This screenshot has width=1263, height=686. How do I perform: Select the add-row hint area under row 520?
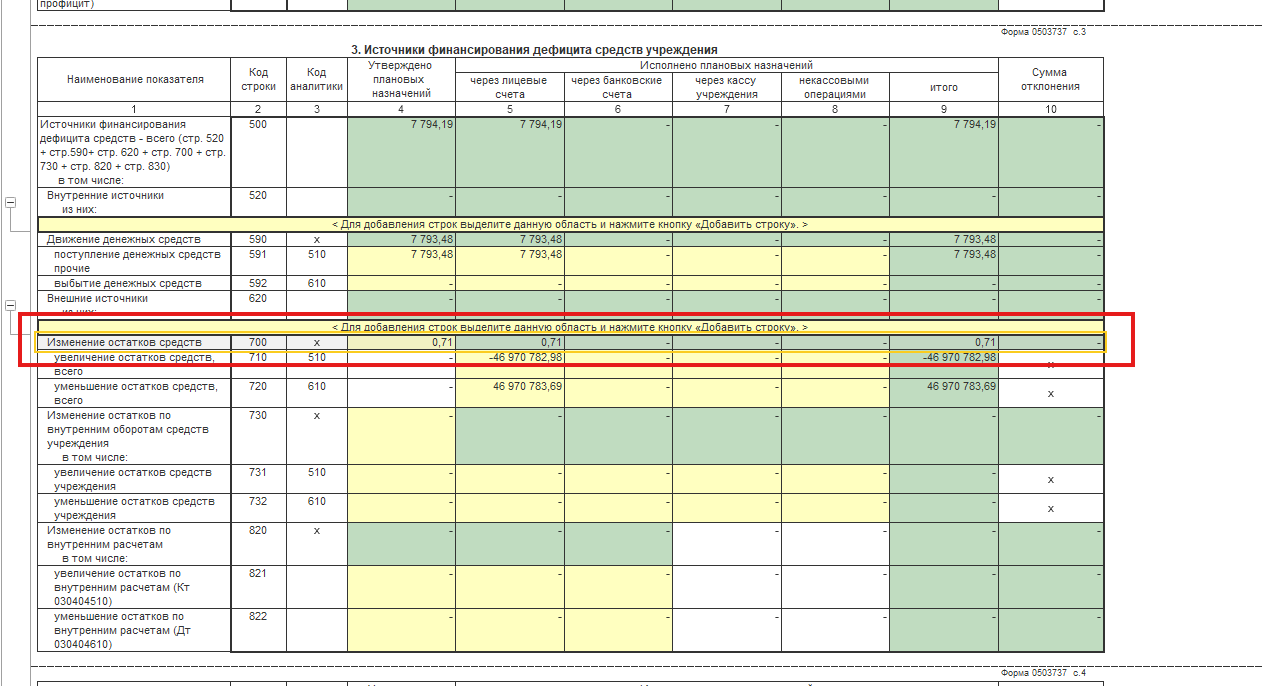click(571, 225)
